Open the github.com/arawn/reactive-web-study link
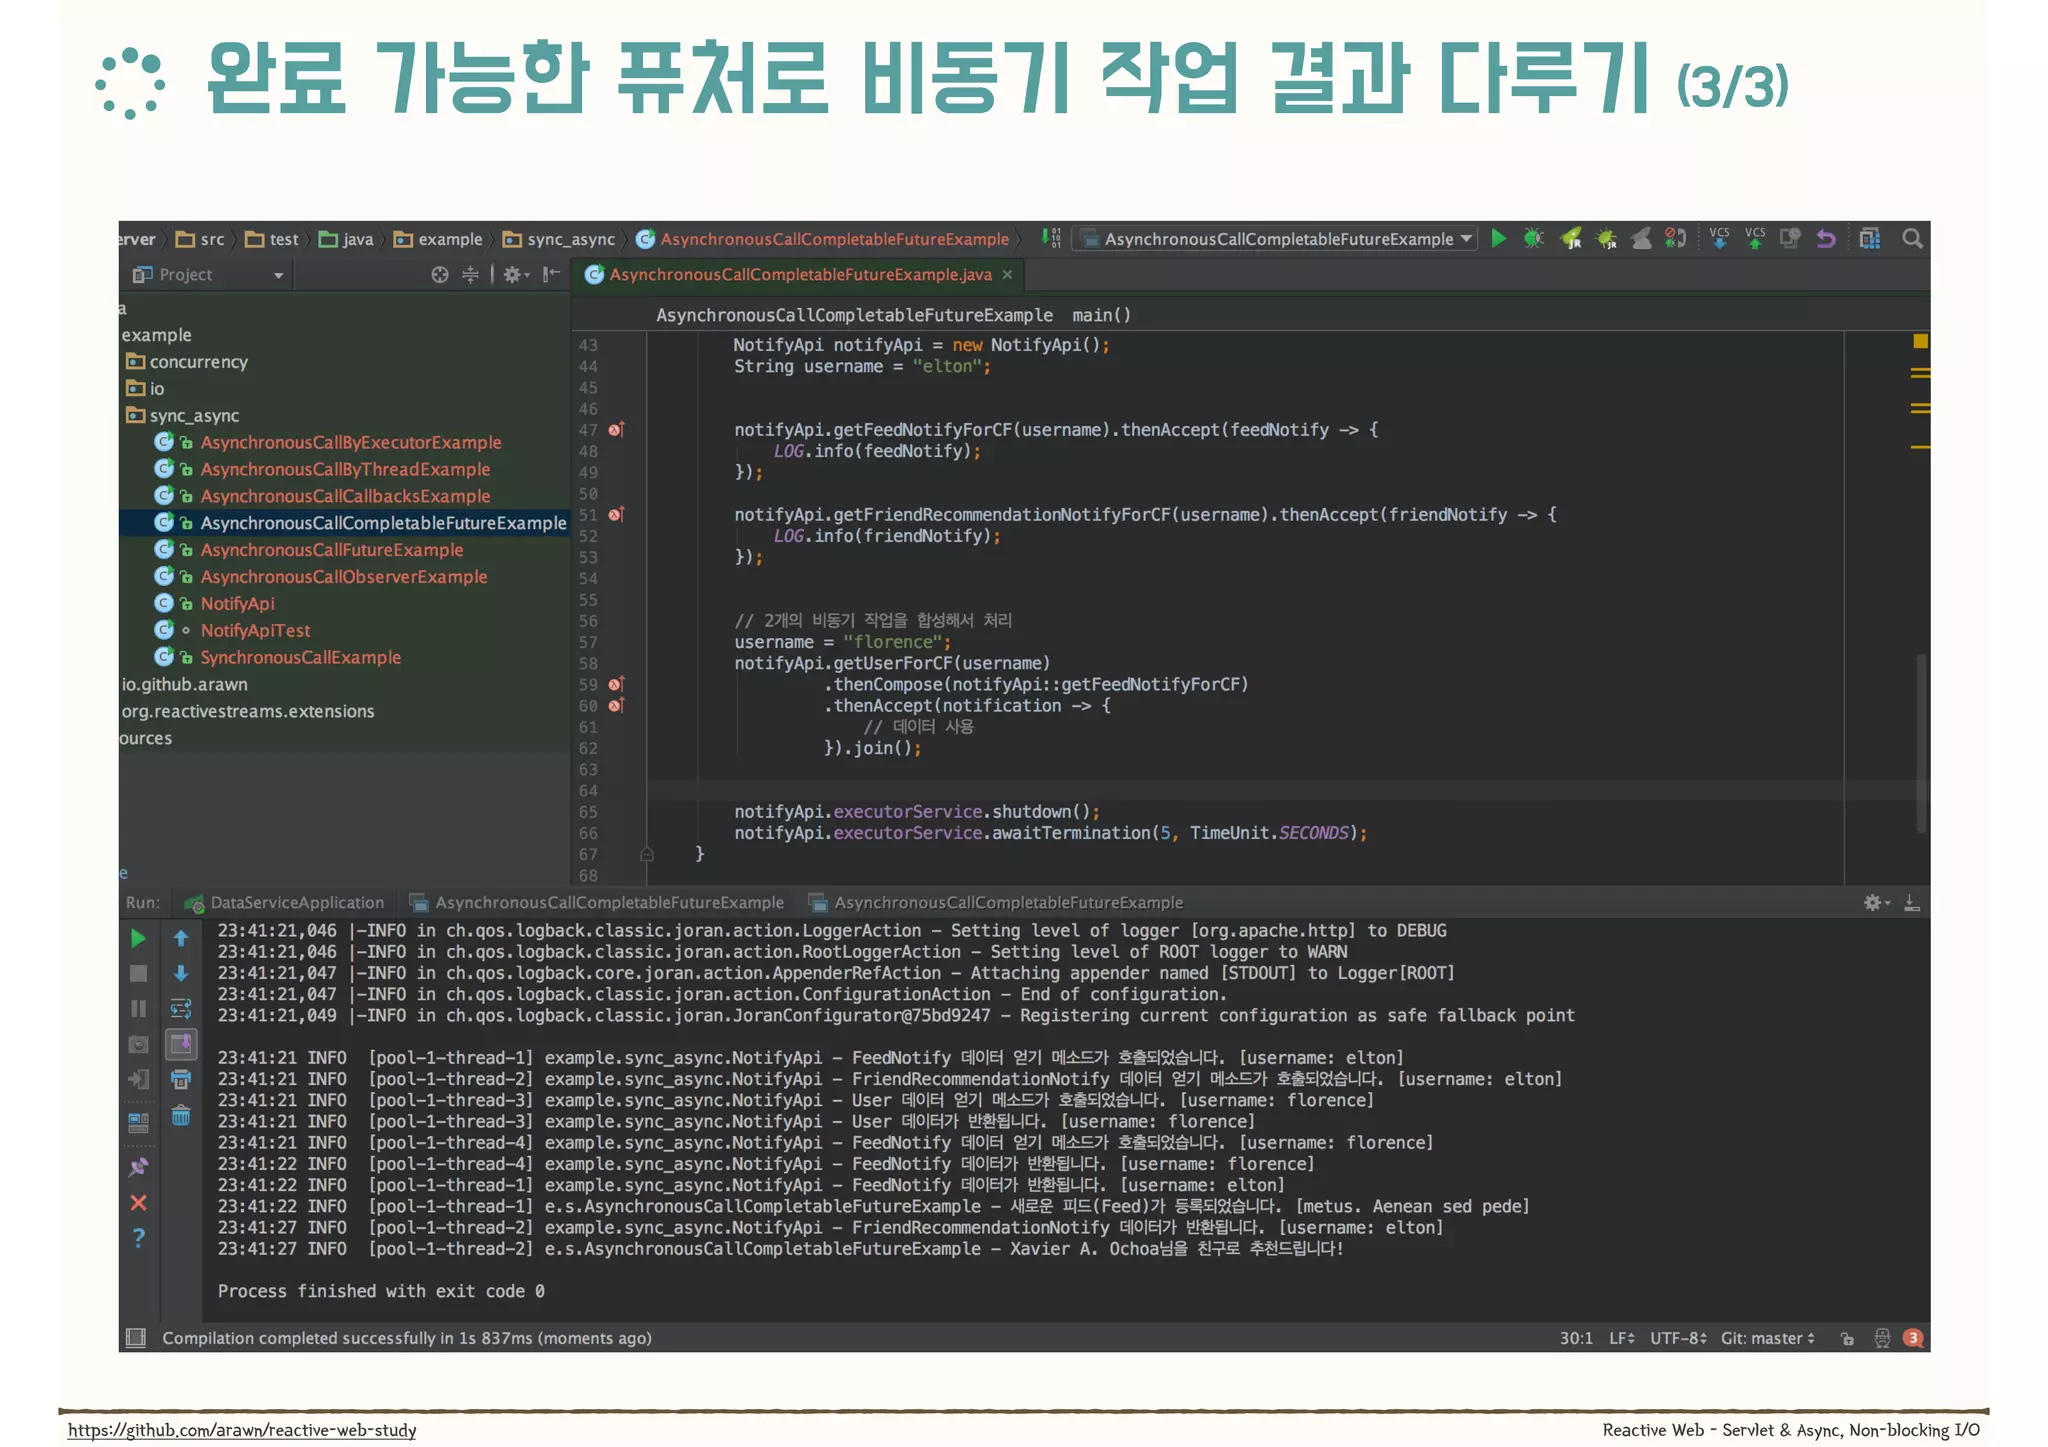Image resolution: width=2048 pixels, height=1447 pixels. [242, 1430]
